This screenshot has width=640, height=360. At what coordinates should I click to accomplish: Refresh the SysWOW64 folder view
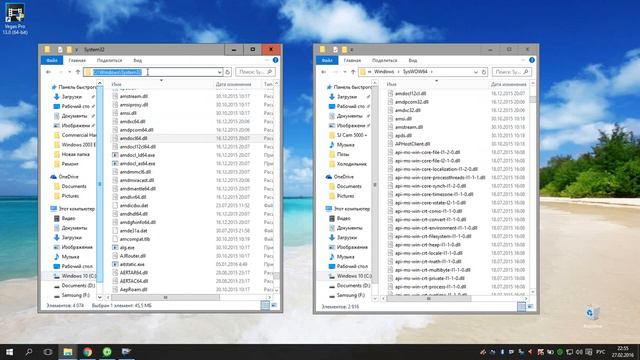484,72
